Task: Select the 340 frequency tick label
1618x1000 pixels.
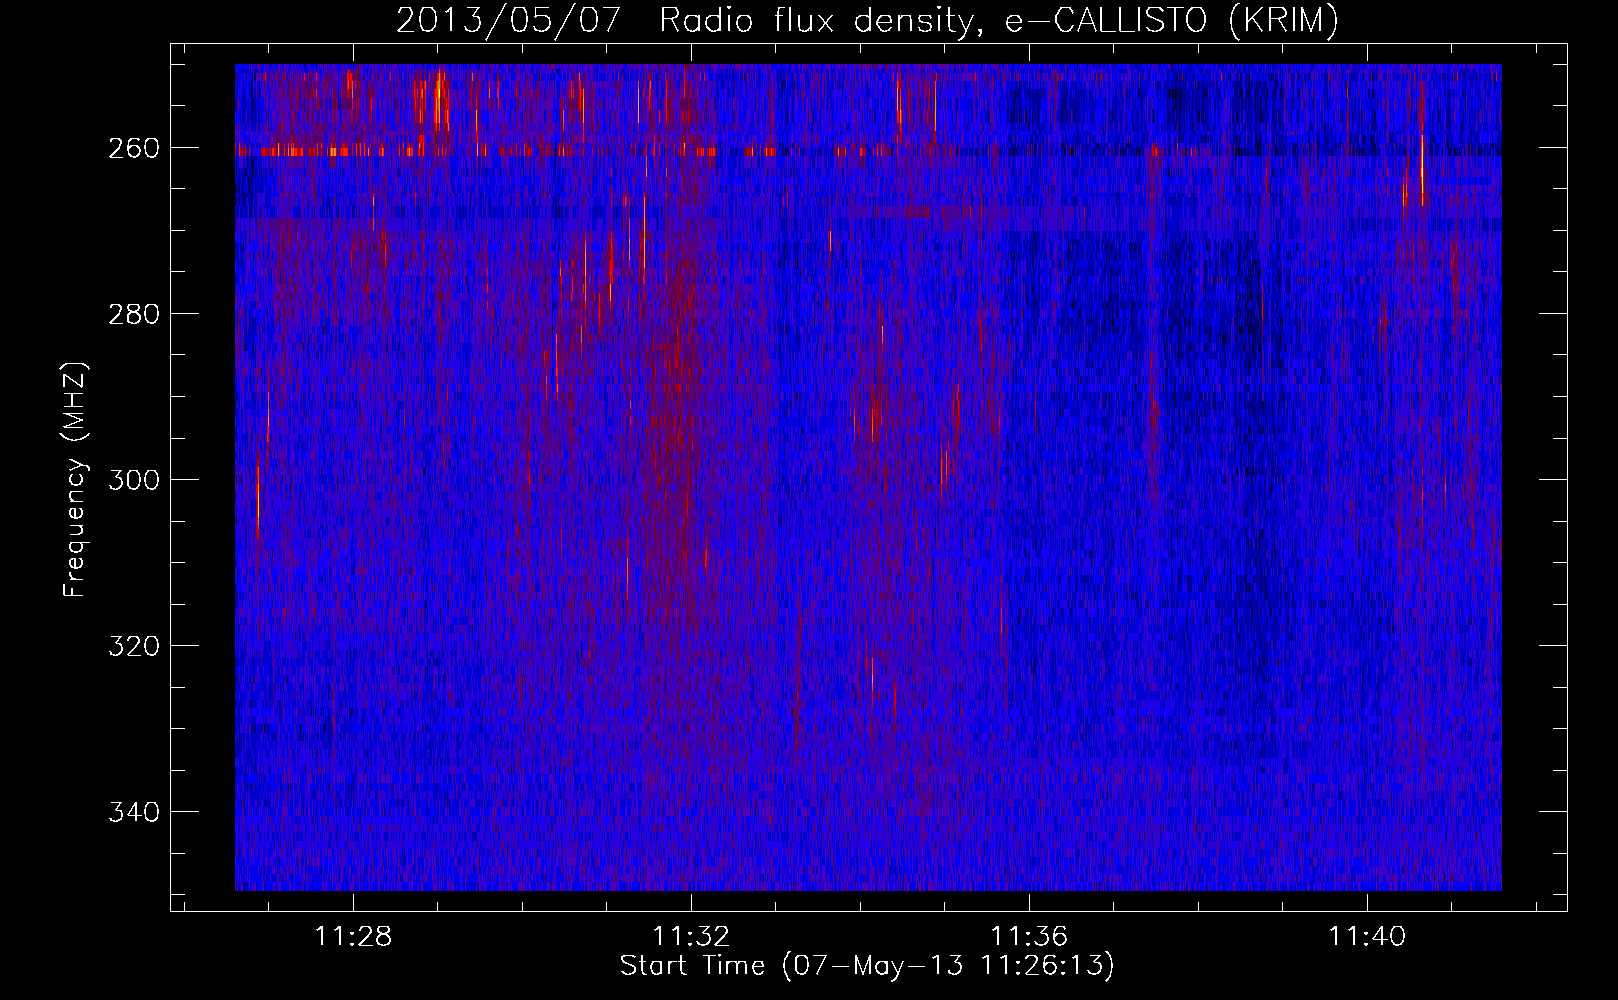Action: (134, 812)
